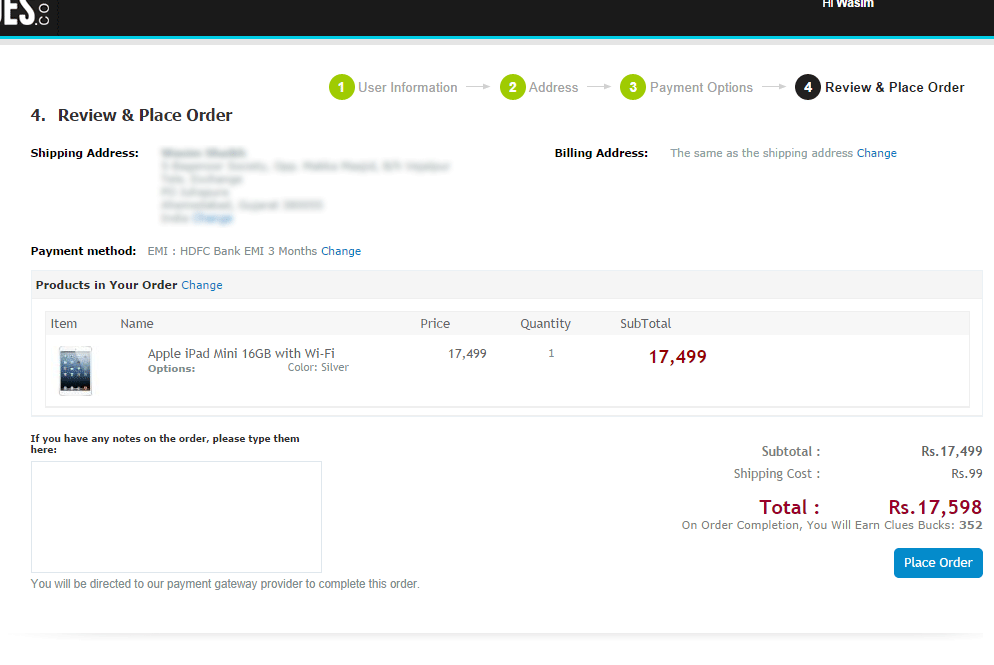Click the order notes text box
Viewport: 994px width, 665px height.
(x=176, y=517)
